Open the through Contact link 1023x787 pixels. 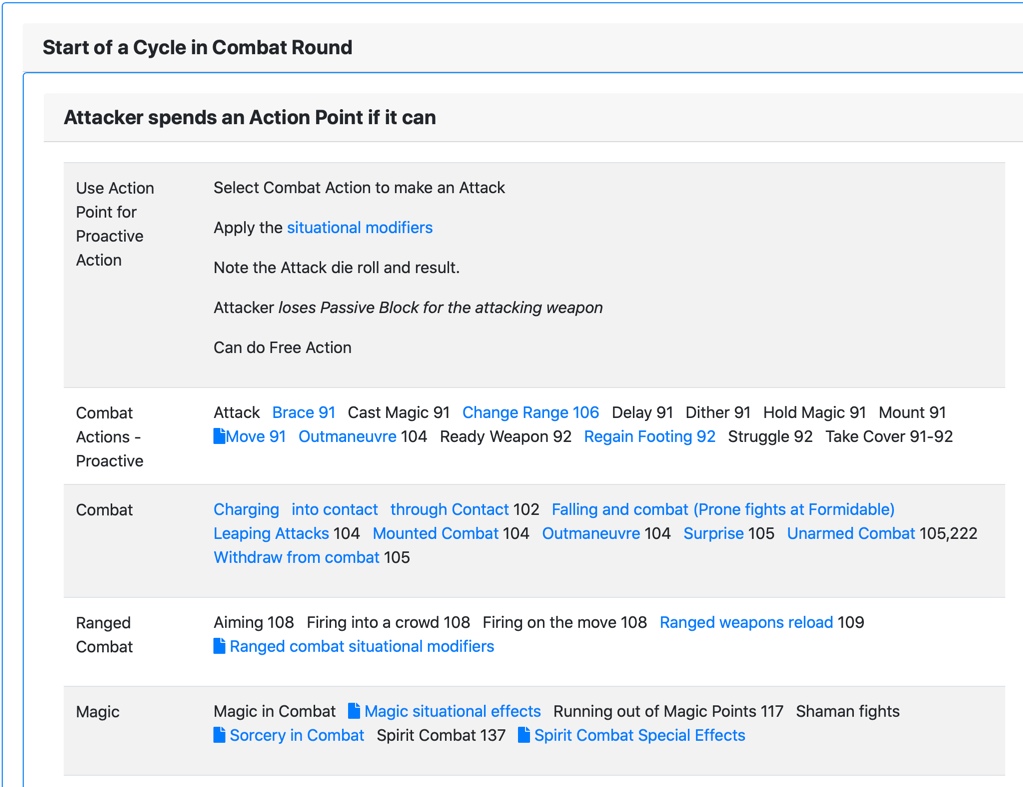(x=449, y=509)
